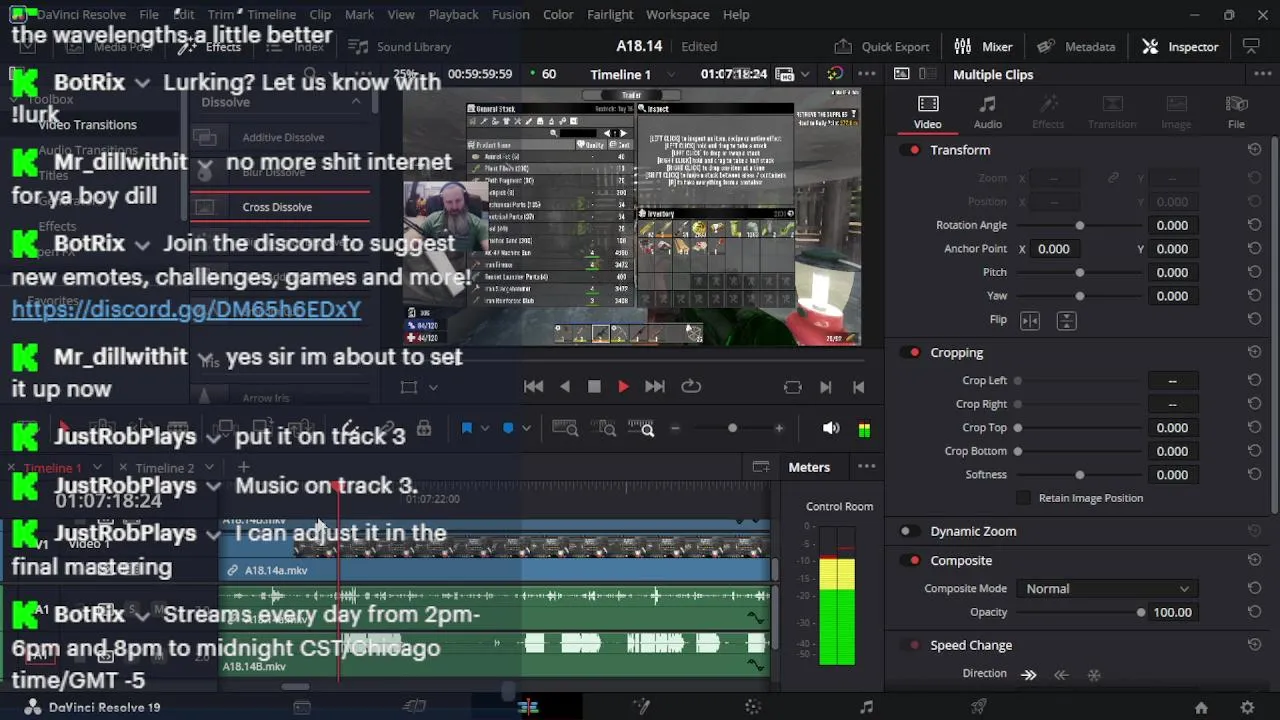The width and height of the screenshot is (1280, 720).
Task: Toggle the Transform section switch
Action: [910, 150]
